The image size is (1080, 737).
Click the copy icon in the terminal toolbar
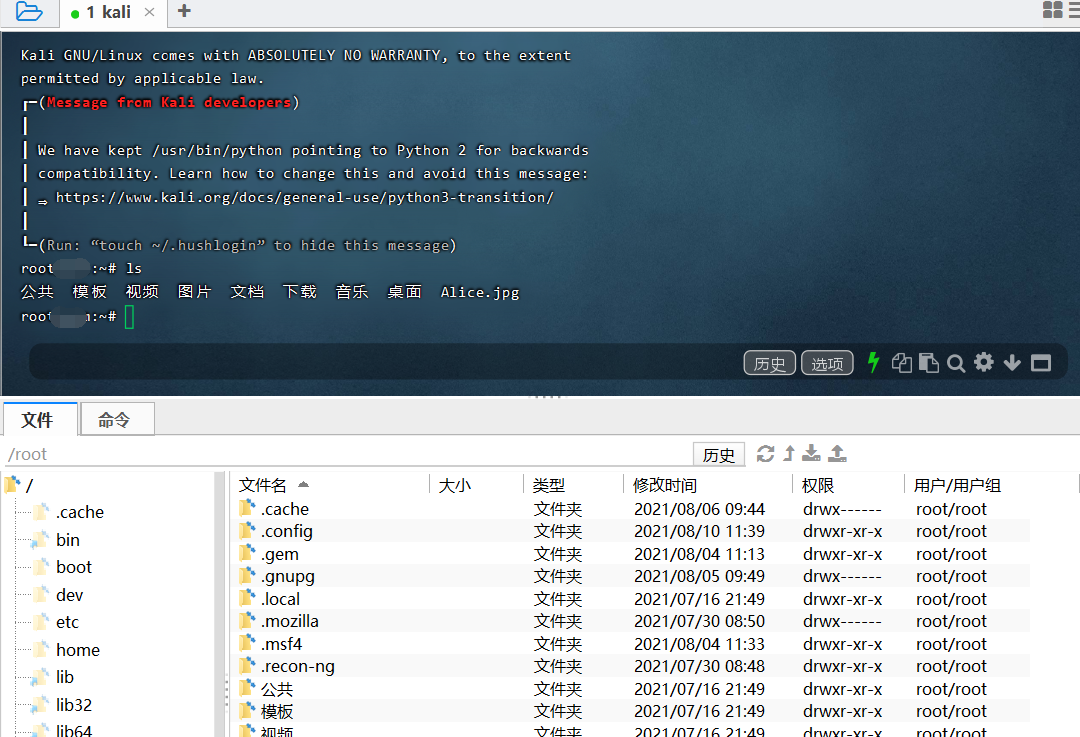tap(901, 362)
